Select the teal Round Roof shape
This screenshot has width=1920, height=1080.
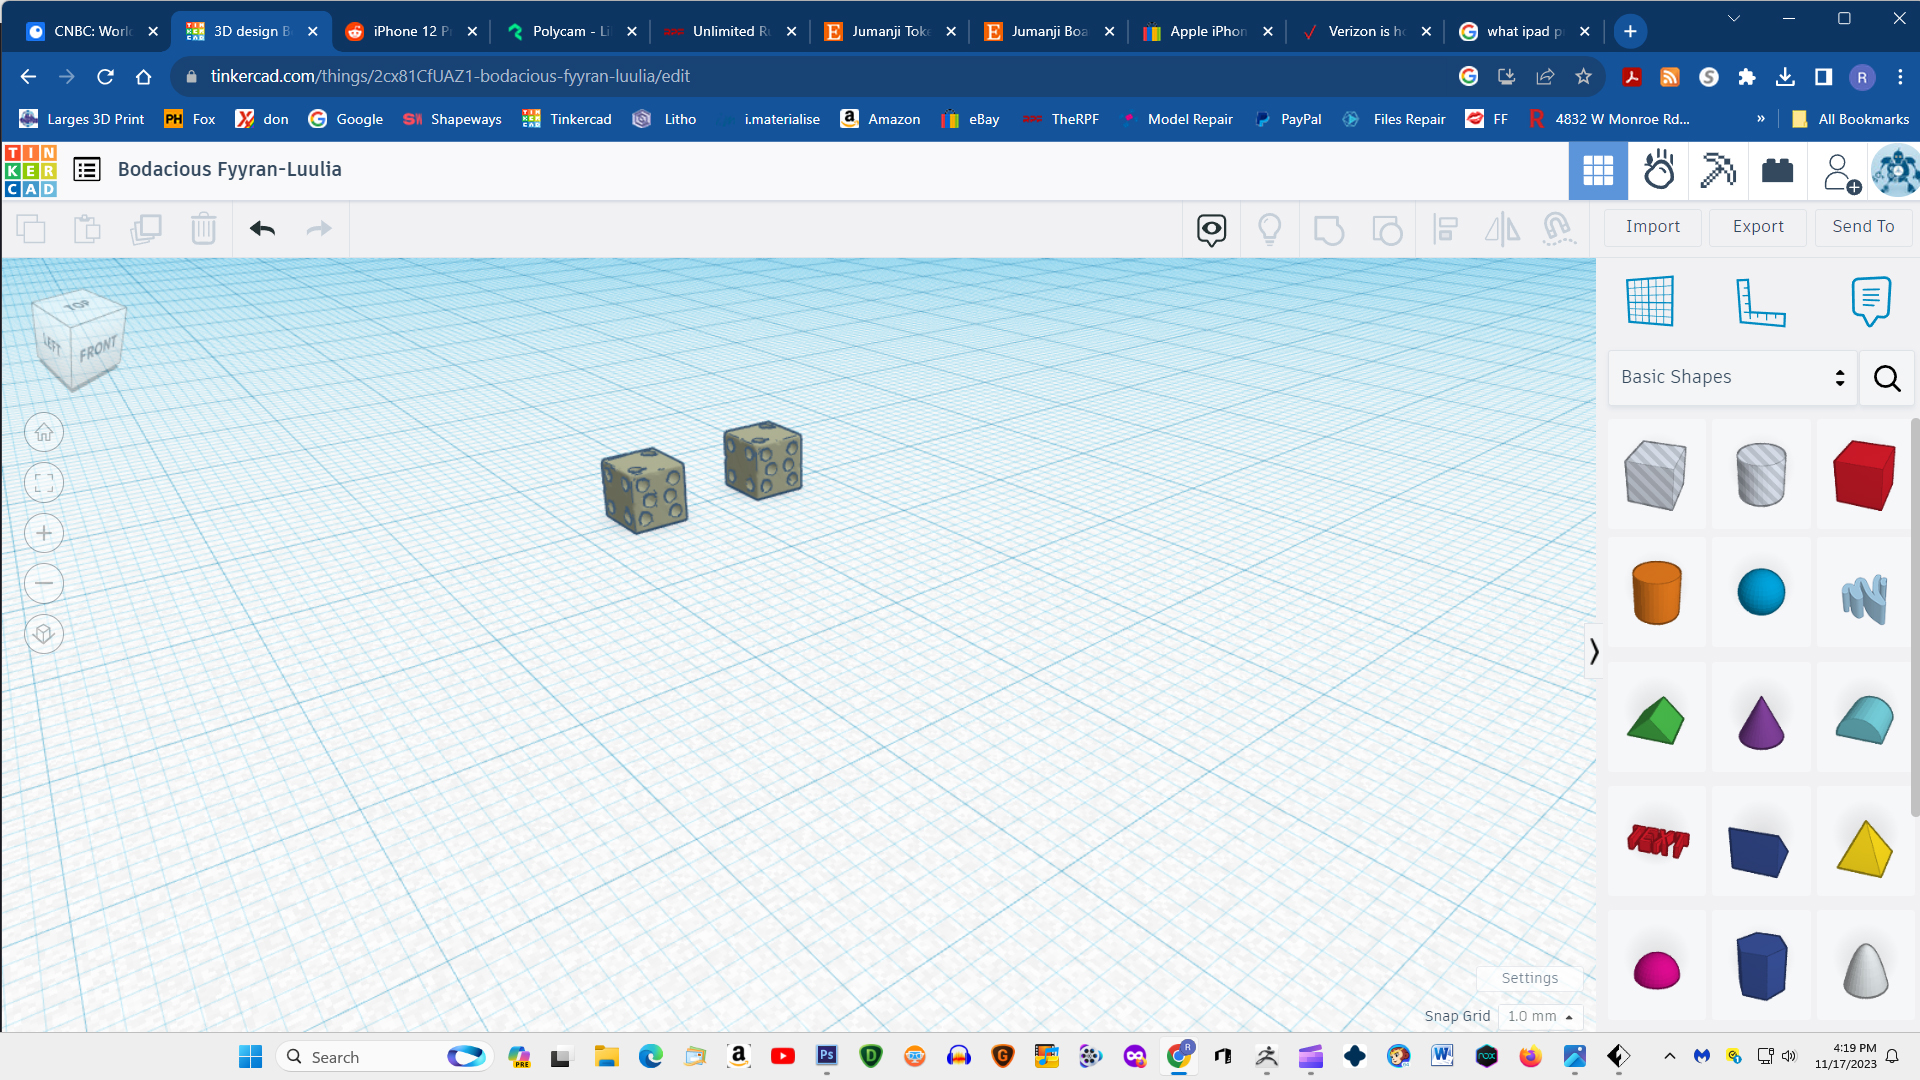click(x=1864, y=720)
